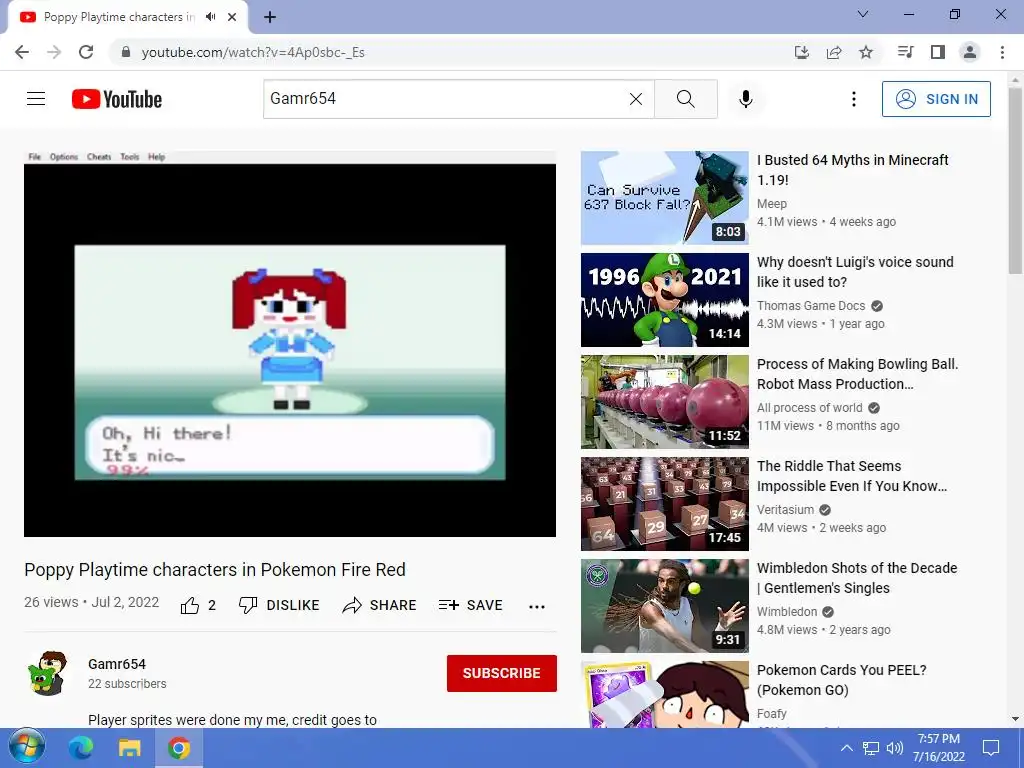Run search with magnifying glass button
Screen dimensions: 1024x768
tap(686, 99)
